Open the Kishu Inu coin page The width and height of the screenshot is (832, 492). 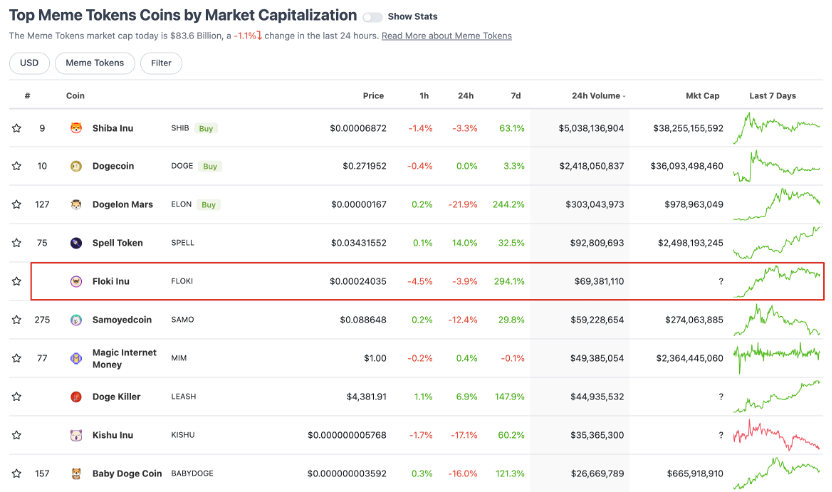tap(112, 435)
